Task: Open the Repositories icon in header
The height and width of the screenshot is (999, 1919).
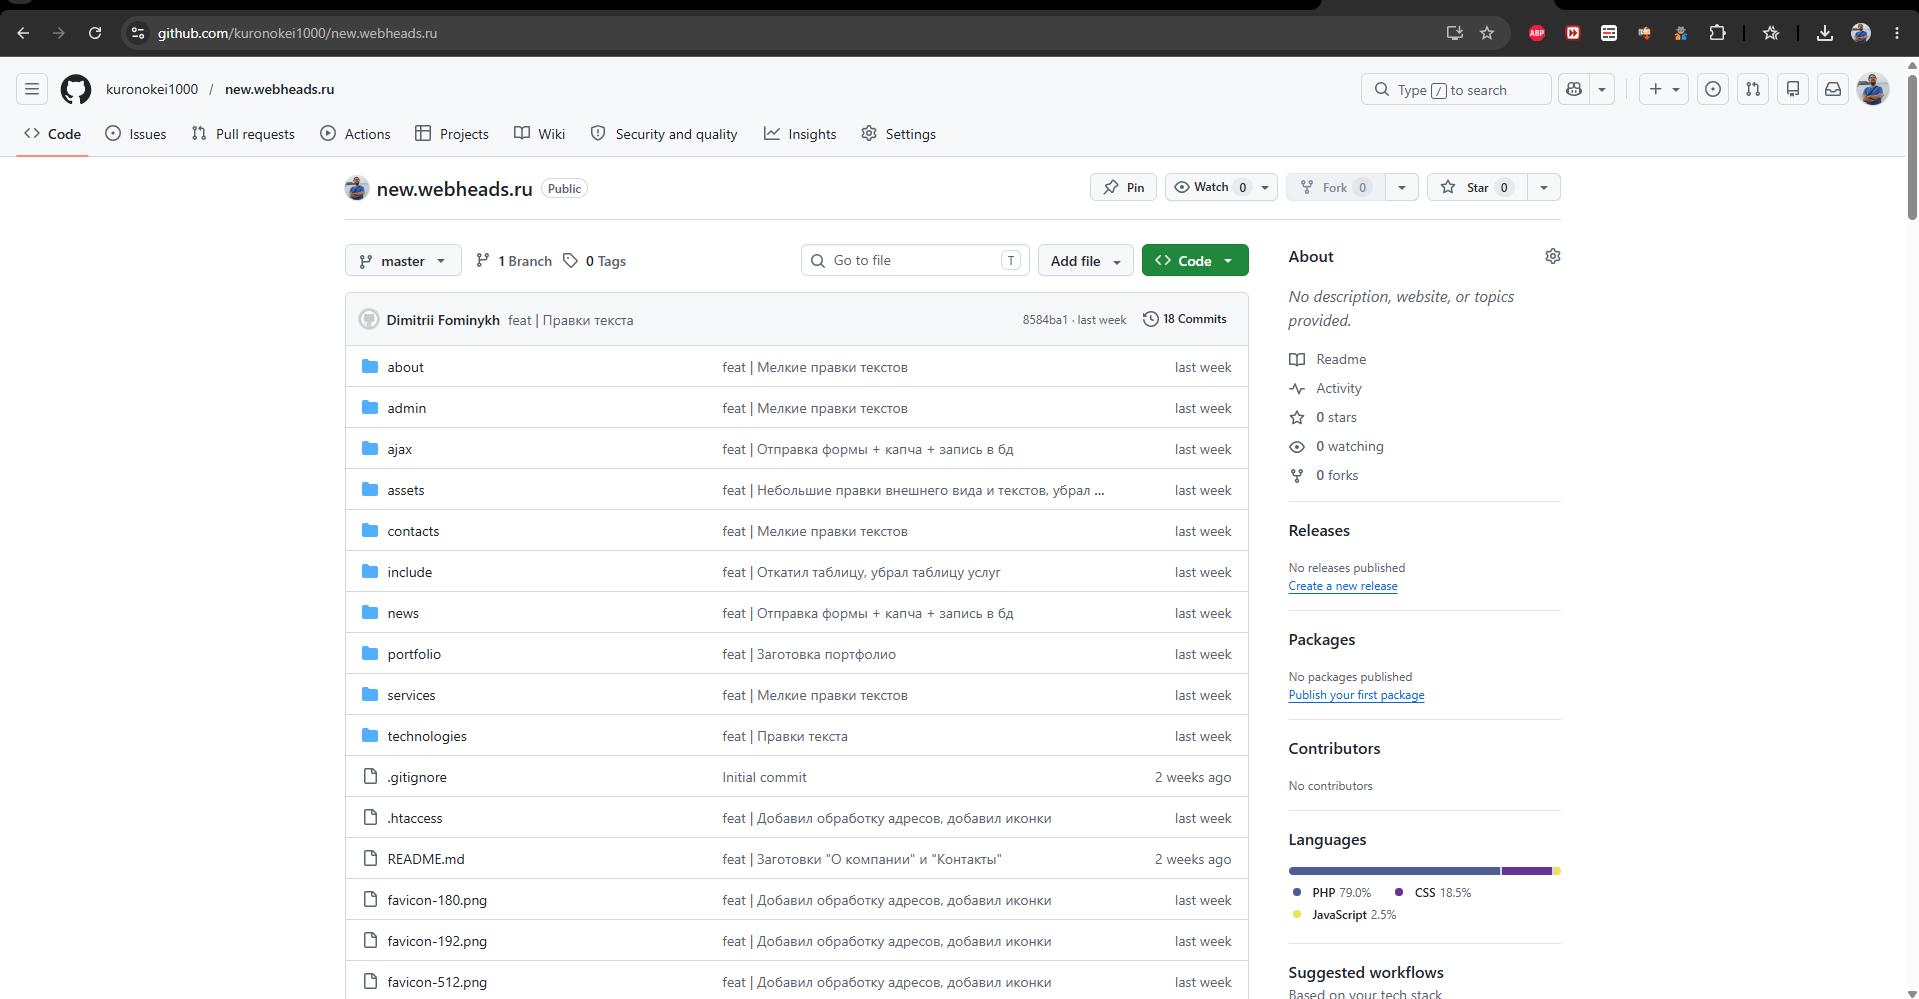Action: click(x=1793, y=89)
